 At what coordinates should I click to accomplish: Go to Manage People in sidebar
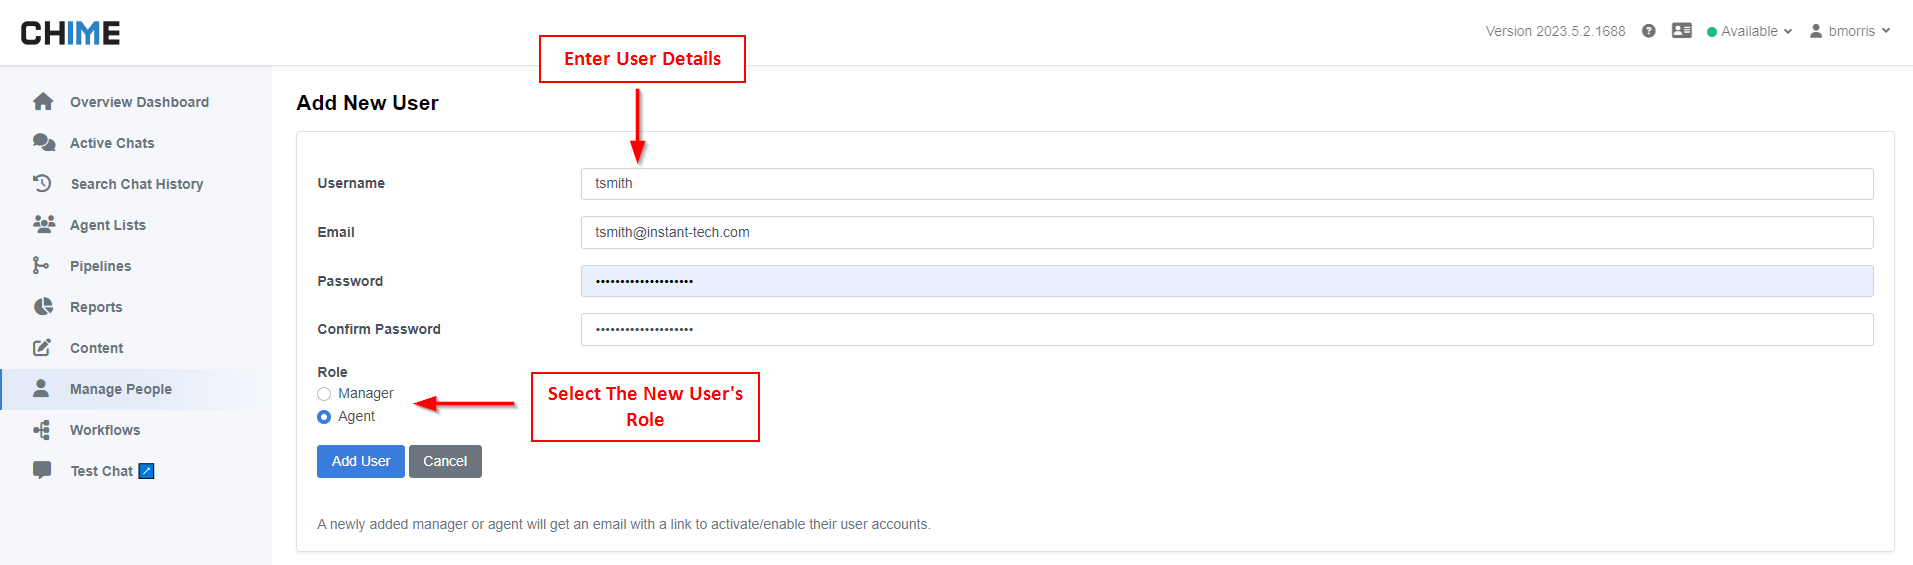tap(120, 389)
